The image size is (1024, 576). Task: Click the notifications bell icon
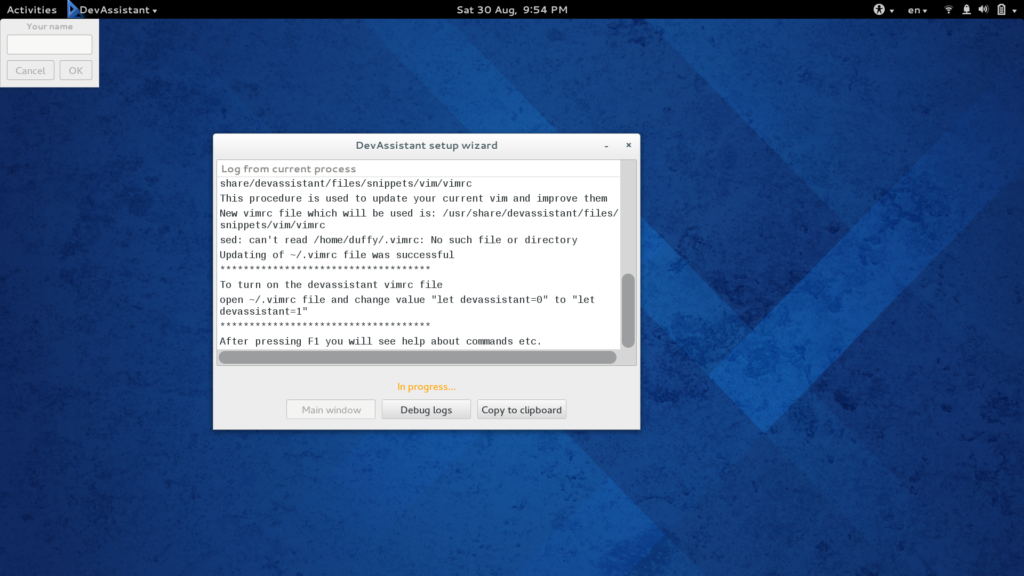click(966, 10)
